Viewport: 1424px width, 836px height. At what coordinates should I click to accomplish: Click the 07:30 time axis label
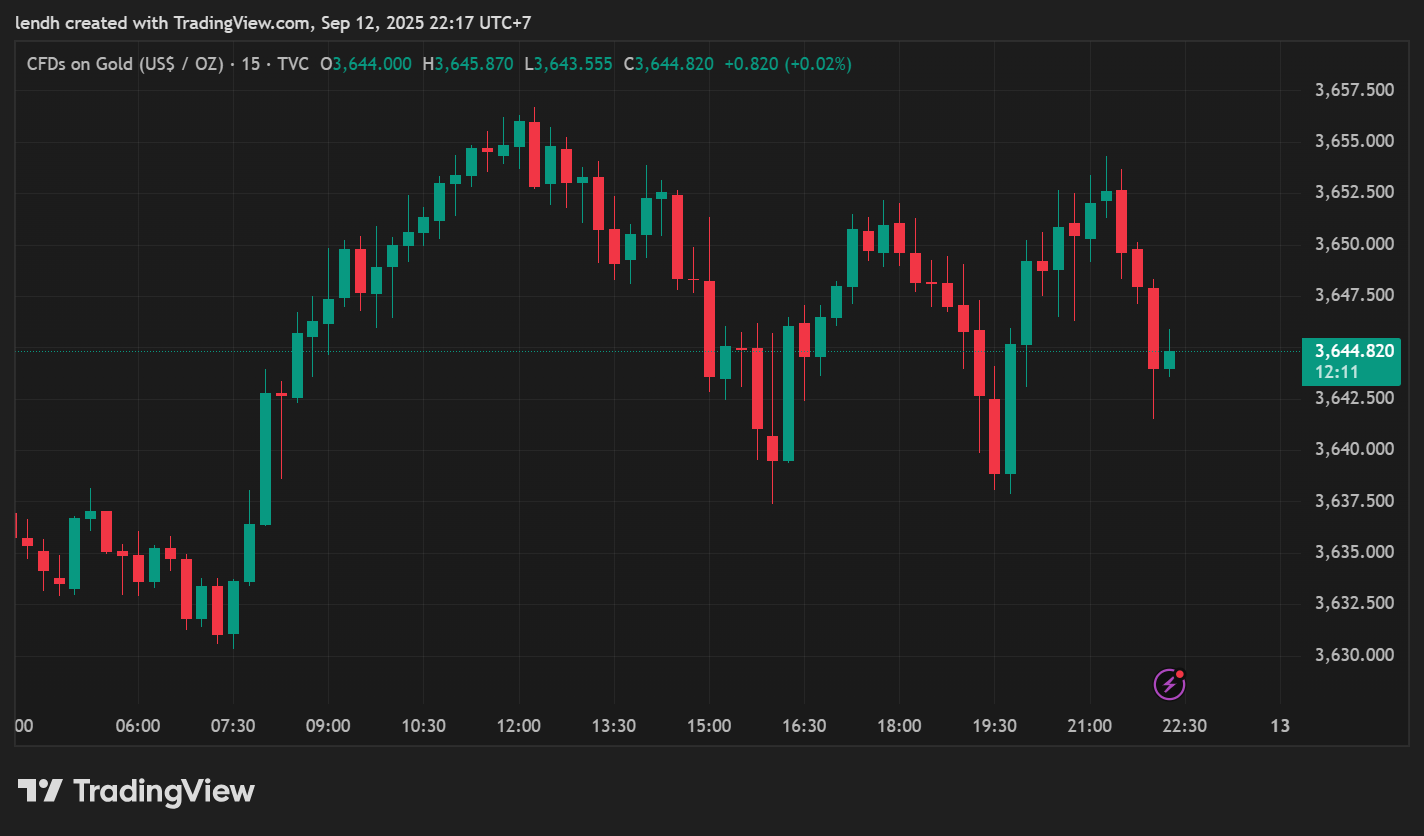point(233,726)
